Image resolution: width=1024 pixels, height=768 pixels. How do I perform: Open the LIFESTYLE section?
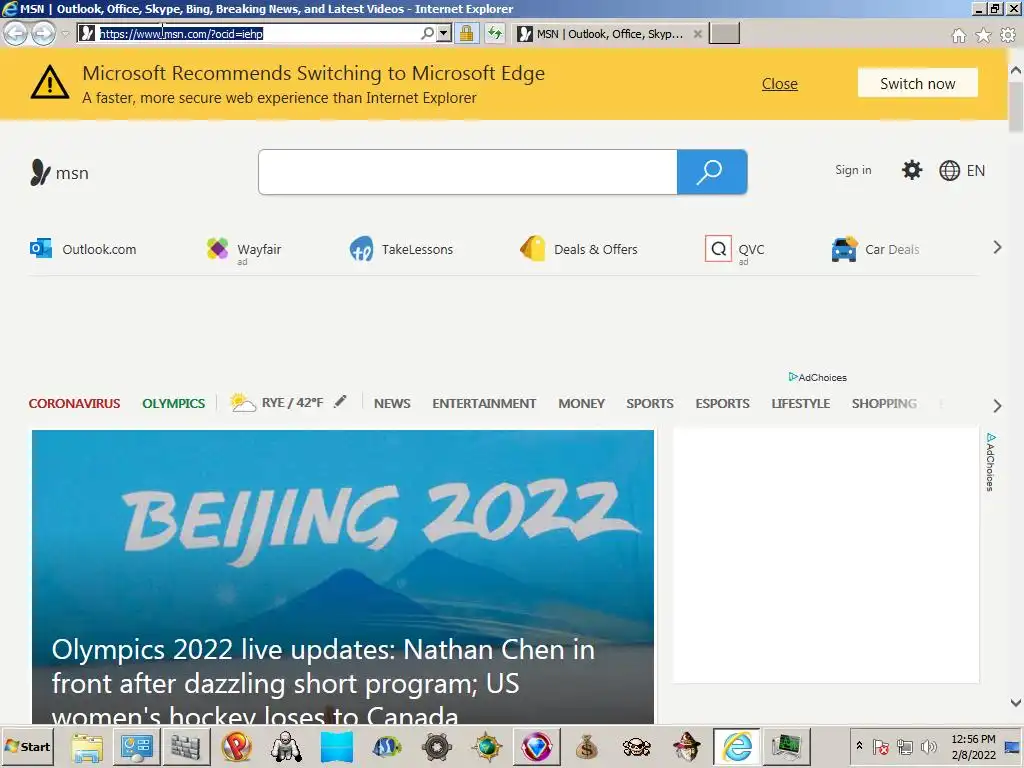pos(801,404)
